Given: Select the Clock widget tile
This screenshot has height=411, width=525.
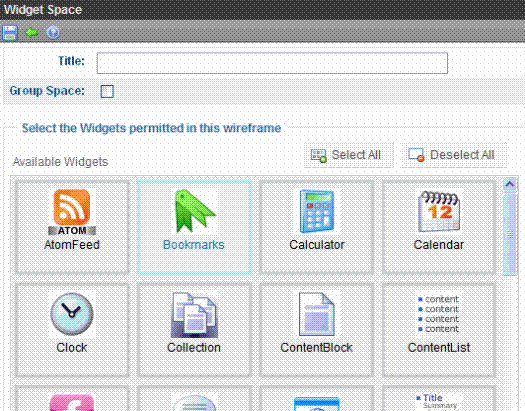Looking at the screenshot, I should 72,330.
